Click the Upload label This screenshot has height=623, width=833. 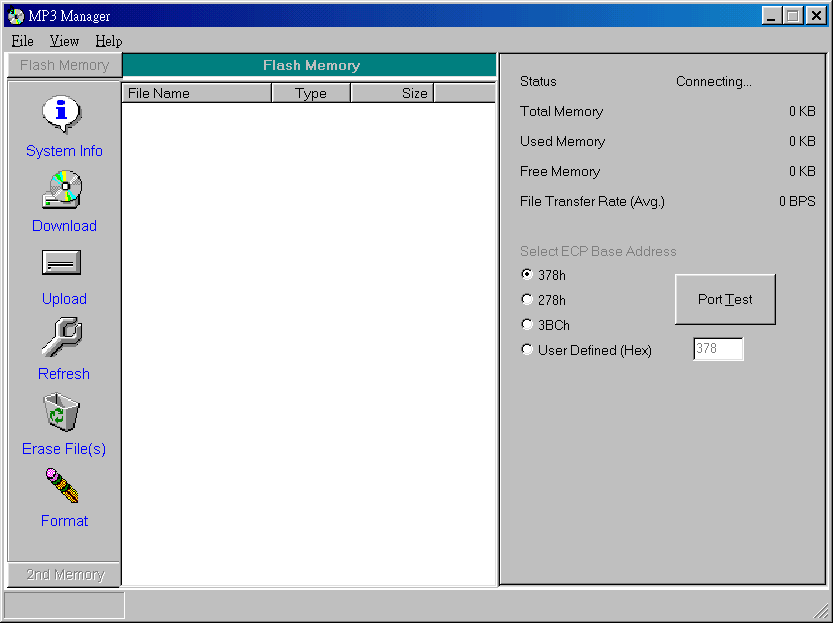[x=64, y=298]
